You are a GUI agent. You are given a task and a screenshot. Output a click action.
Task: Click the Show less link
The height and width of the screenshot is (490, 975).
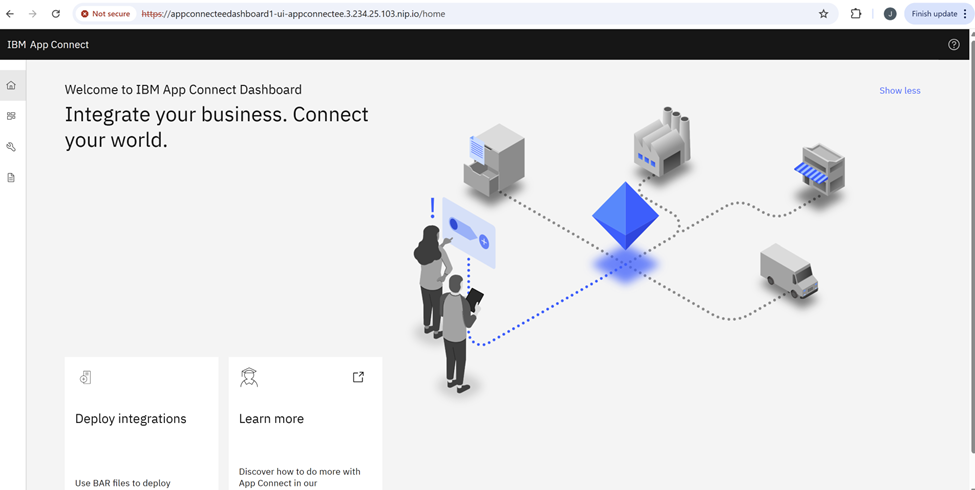click(x=900, y=91)
